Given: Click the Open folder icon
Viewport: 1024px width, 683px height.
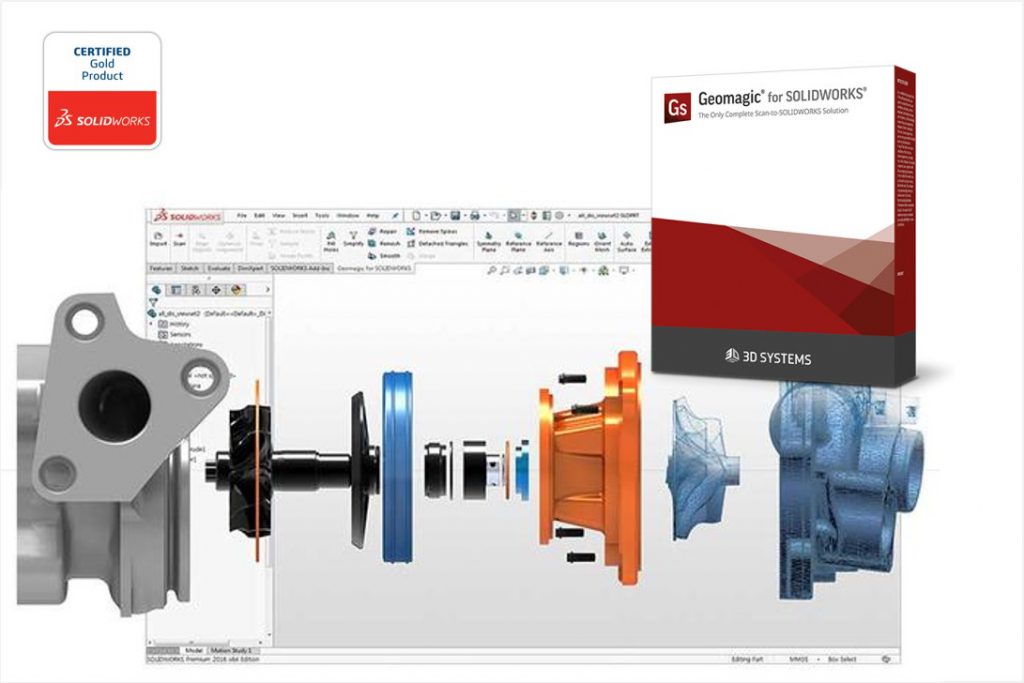Looking at the screenshot, I should pos(436,215).
